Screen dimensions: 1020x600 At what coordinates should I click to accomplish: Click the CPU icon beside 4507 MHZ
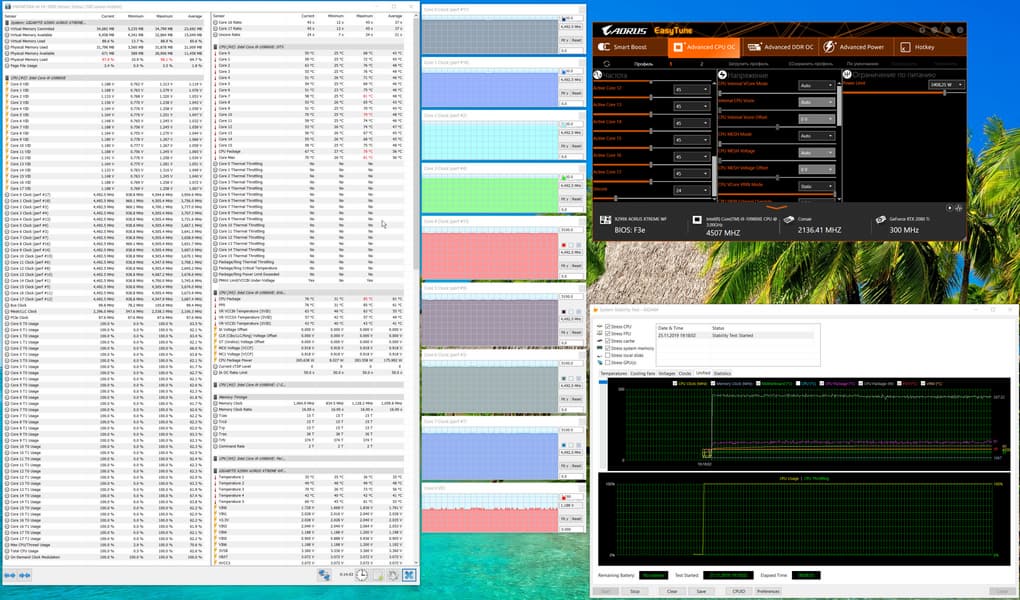point(697,220)
